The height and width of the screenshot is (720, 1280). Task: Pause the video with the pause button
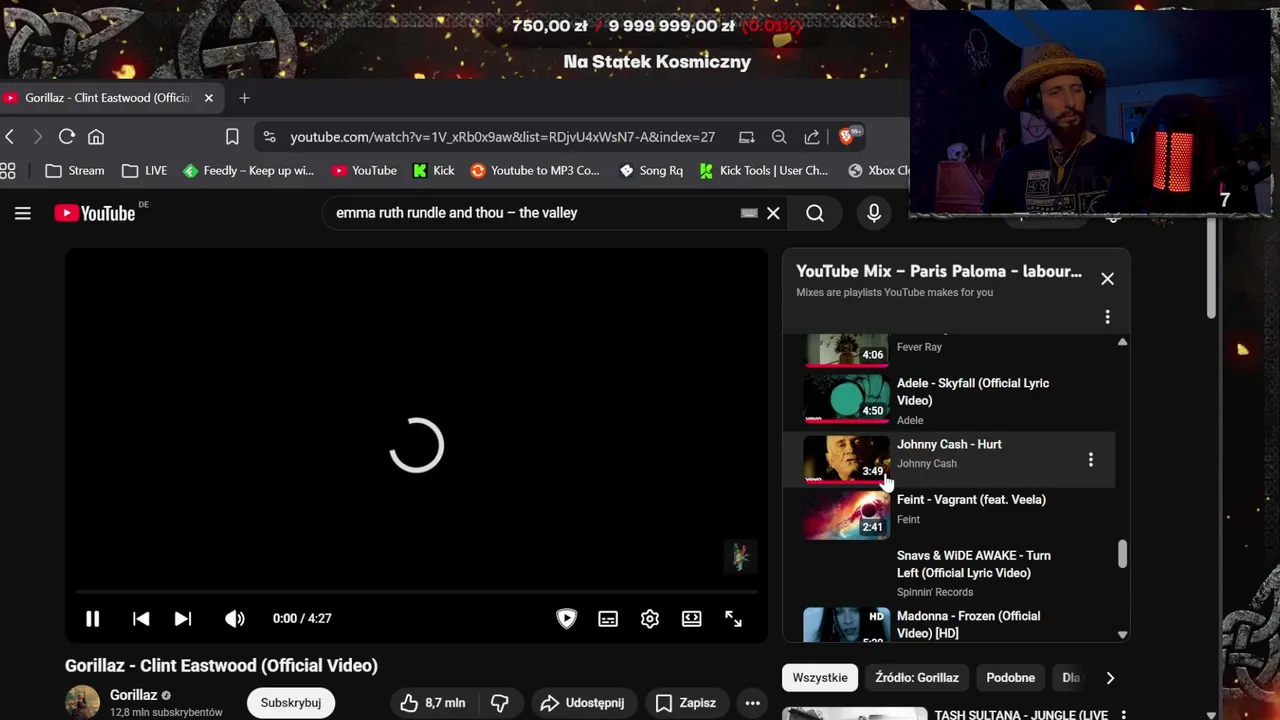[92, 619]
